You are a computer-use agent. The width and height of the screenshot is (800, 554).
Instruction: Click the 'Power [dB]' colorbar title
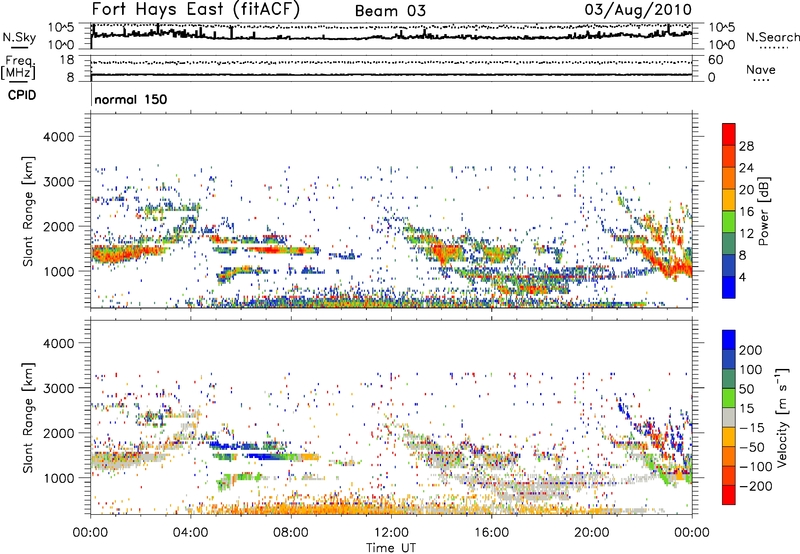pyautogui.click(x=764, y=211)
